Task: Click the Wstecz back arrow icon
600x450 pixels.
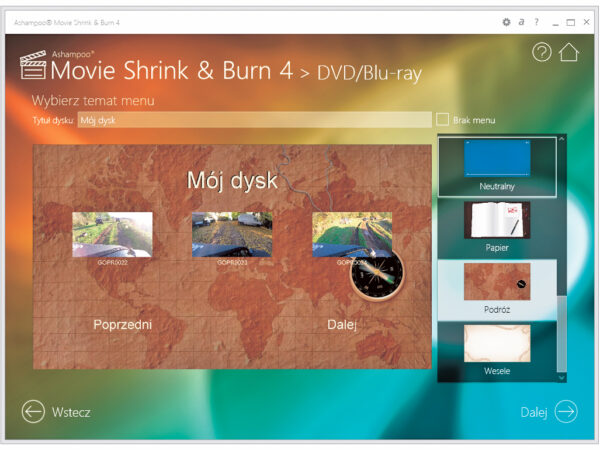Action: point(33,412)
